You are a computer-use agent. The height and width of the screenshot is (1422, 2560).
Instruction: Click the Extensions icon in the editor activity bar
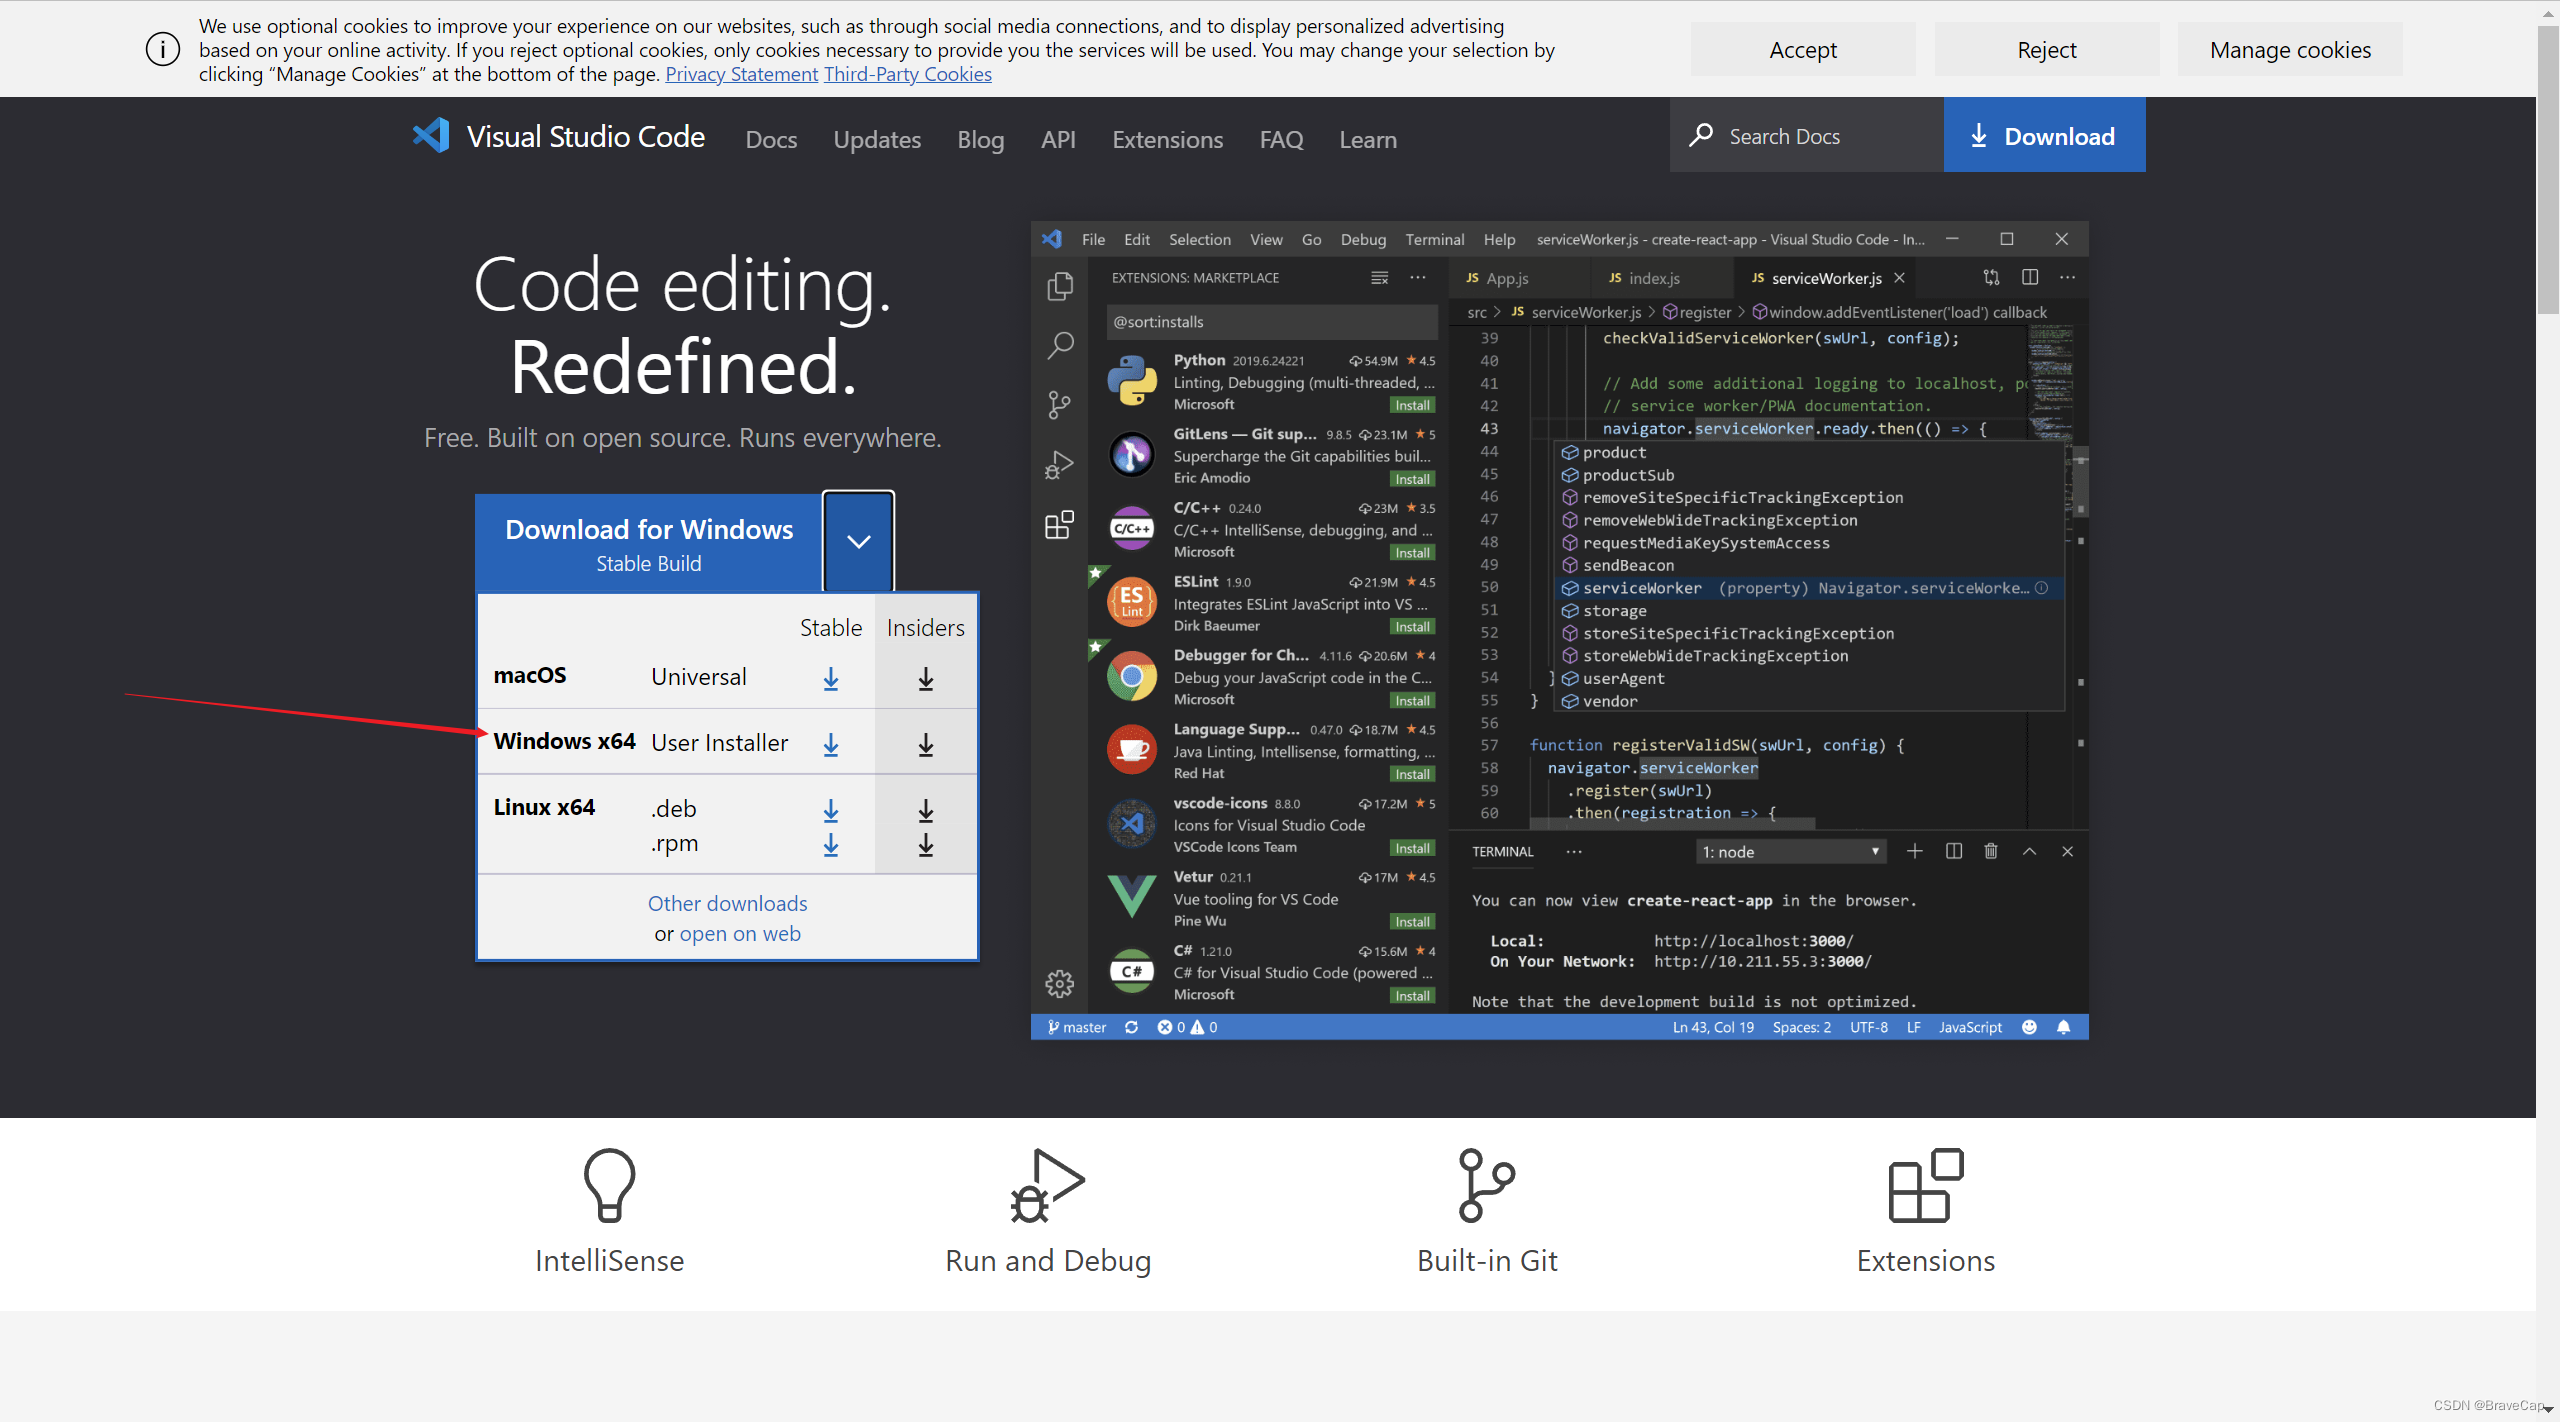[x=1060, y=524]
